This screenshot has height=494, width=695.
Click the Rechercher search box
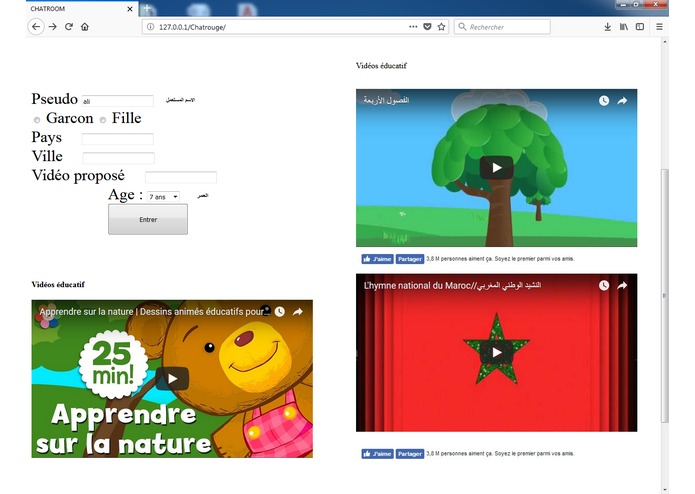pyautogui.click(x=502, y=27)
